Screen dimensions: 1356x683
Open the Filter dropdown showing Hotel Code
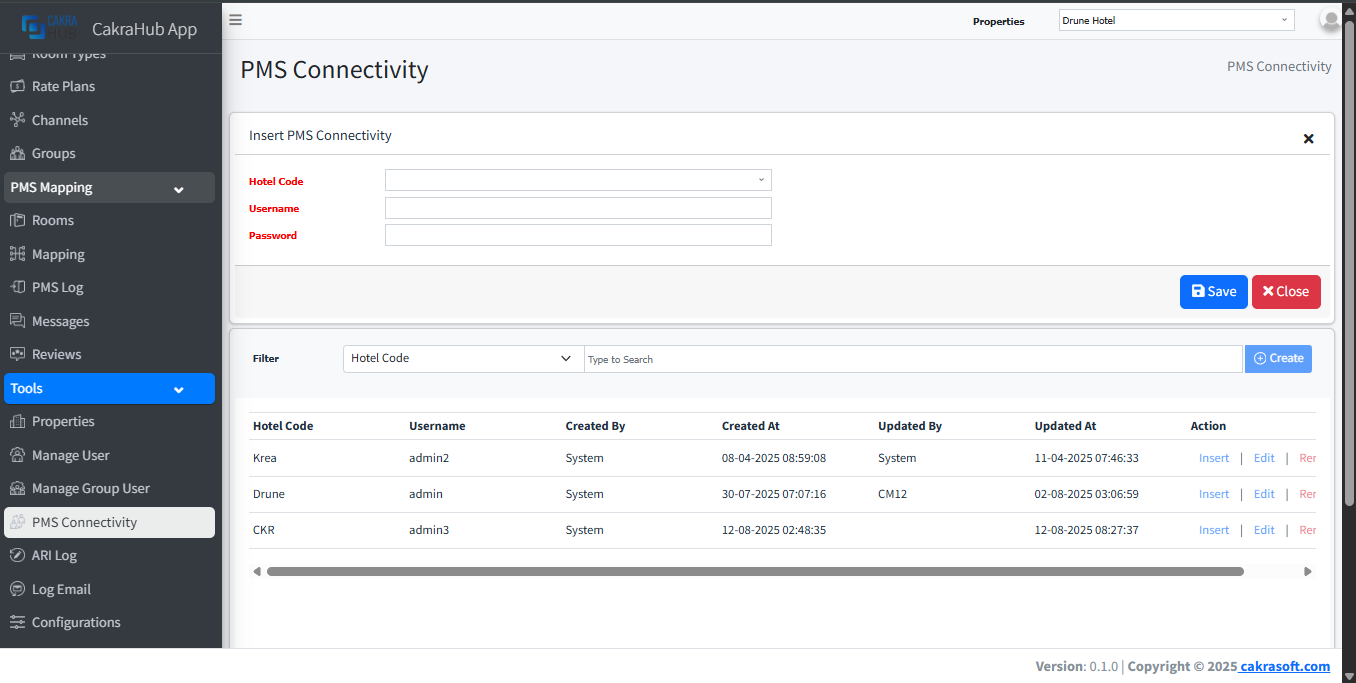[x=462, y=358]
